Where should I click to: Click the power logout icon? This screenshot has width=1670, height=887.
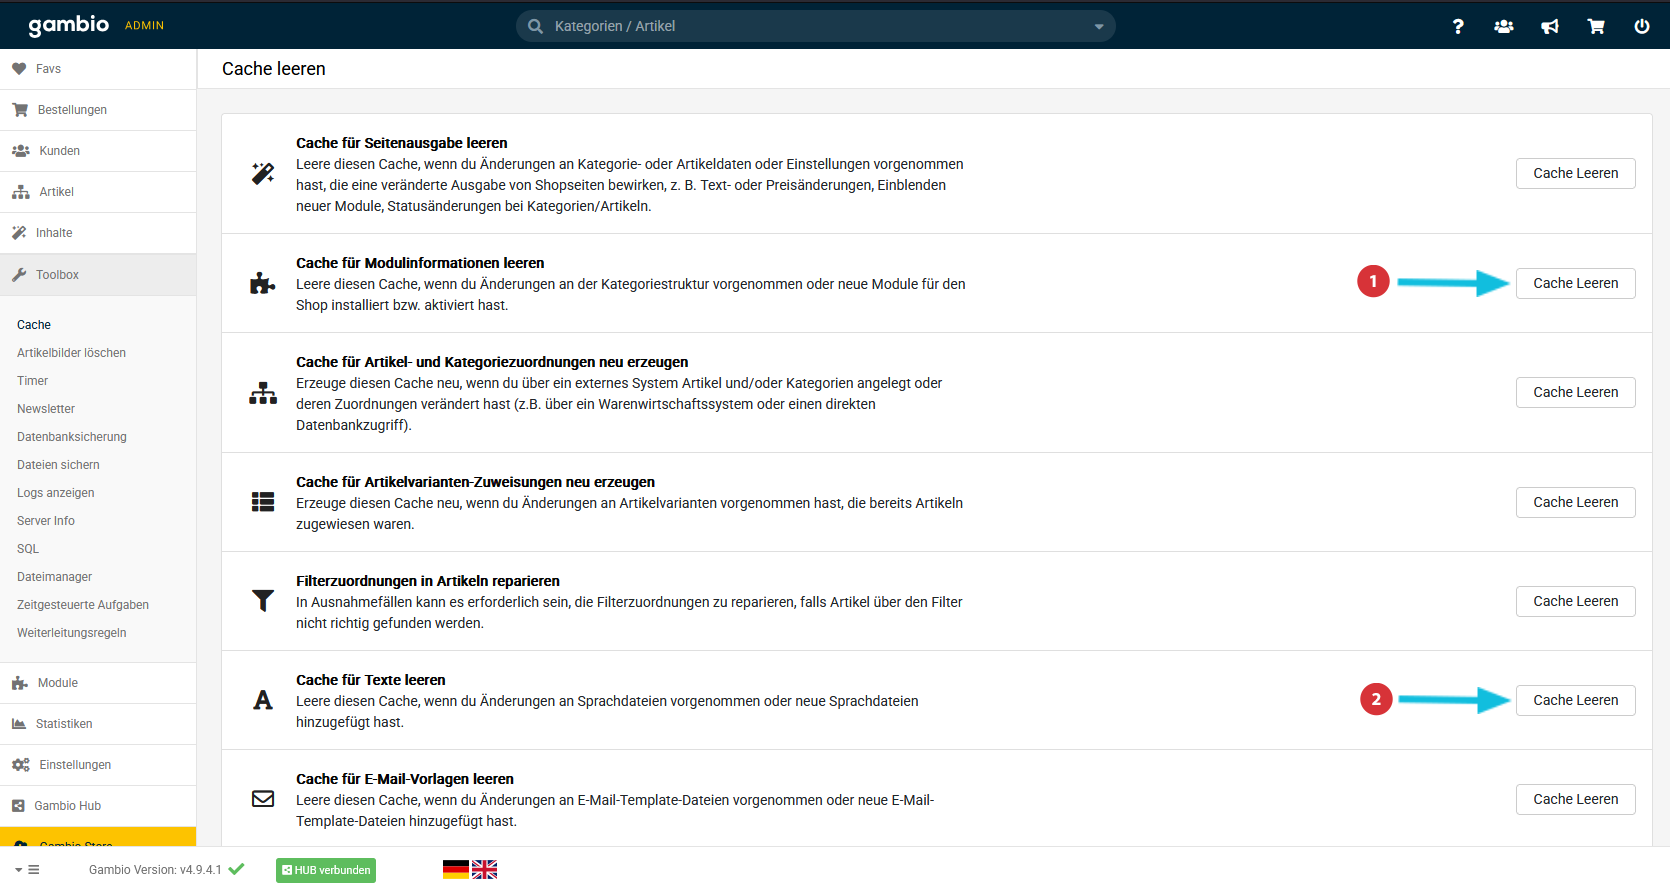[x=1642, y=27]
